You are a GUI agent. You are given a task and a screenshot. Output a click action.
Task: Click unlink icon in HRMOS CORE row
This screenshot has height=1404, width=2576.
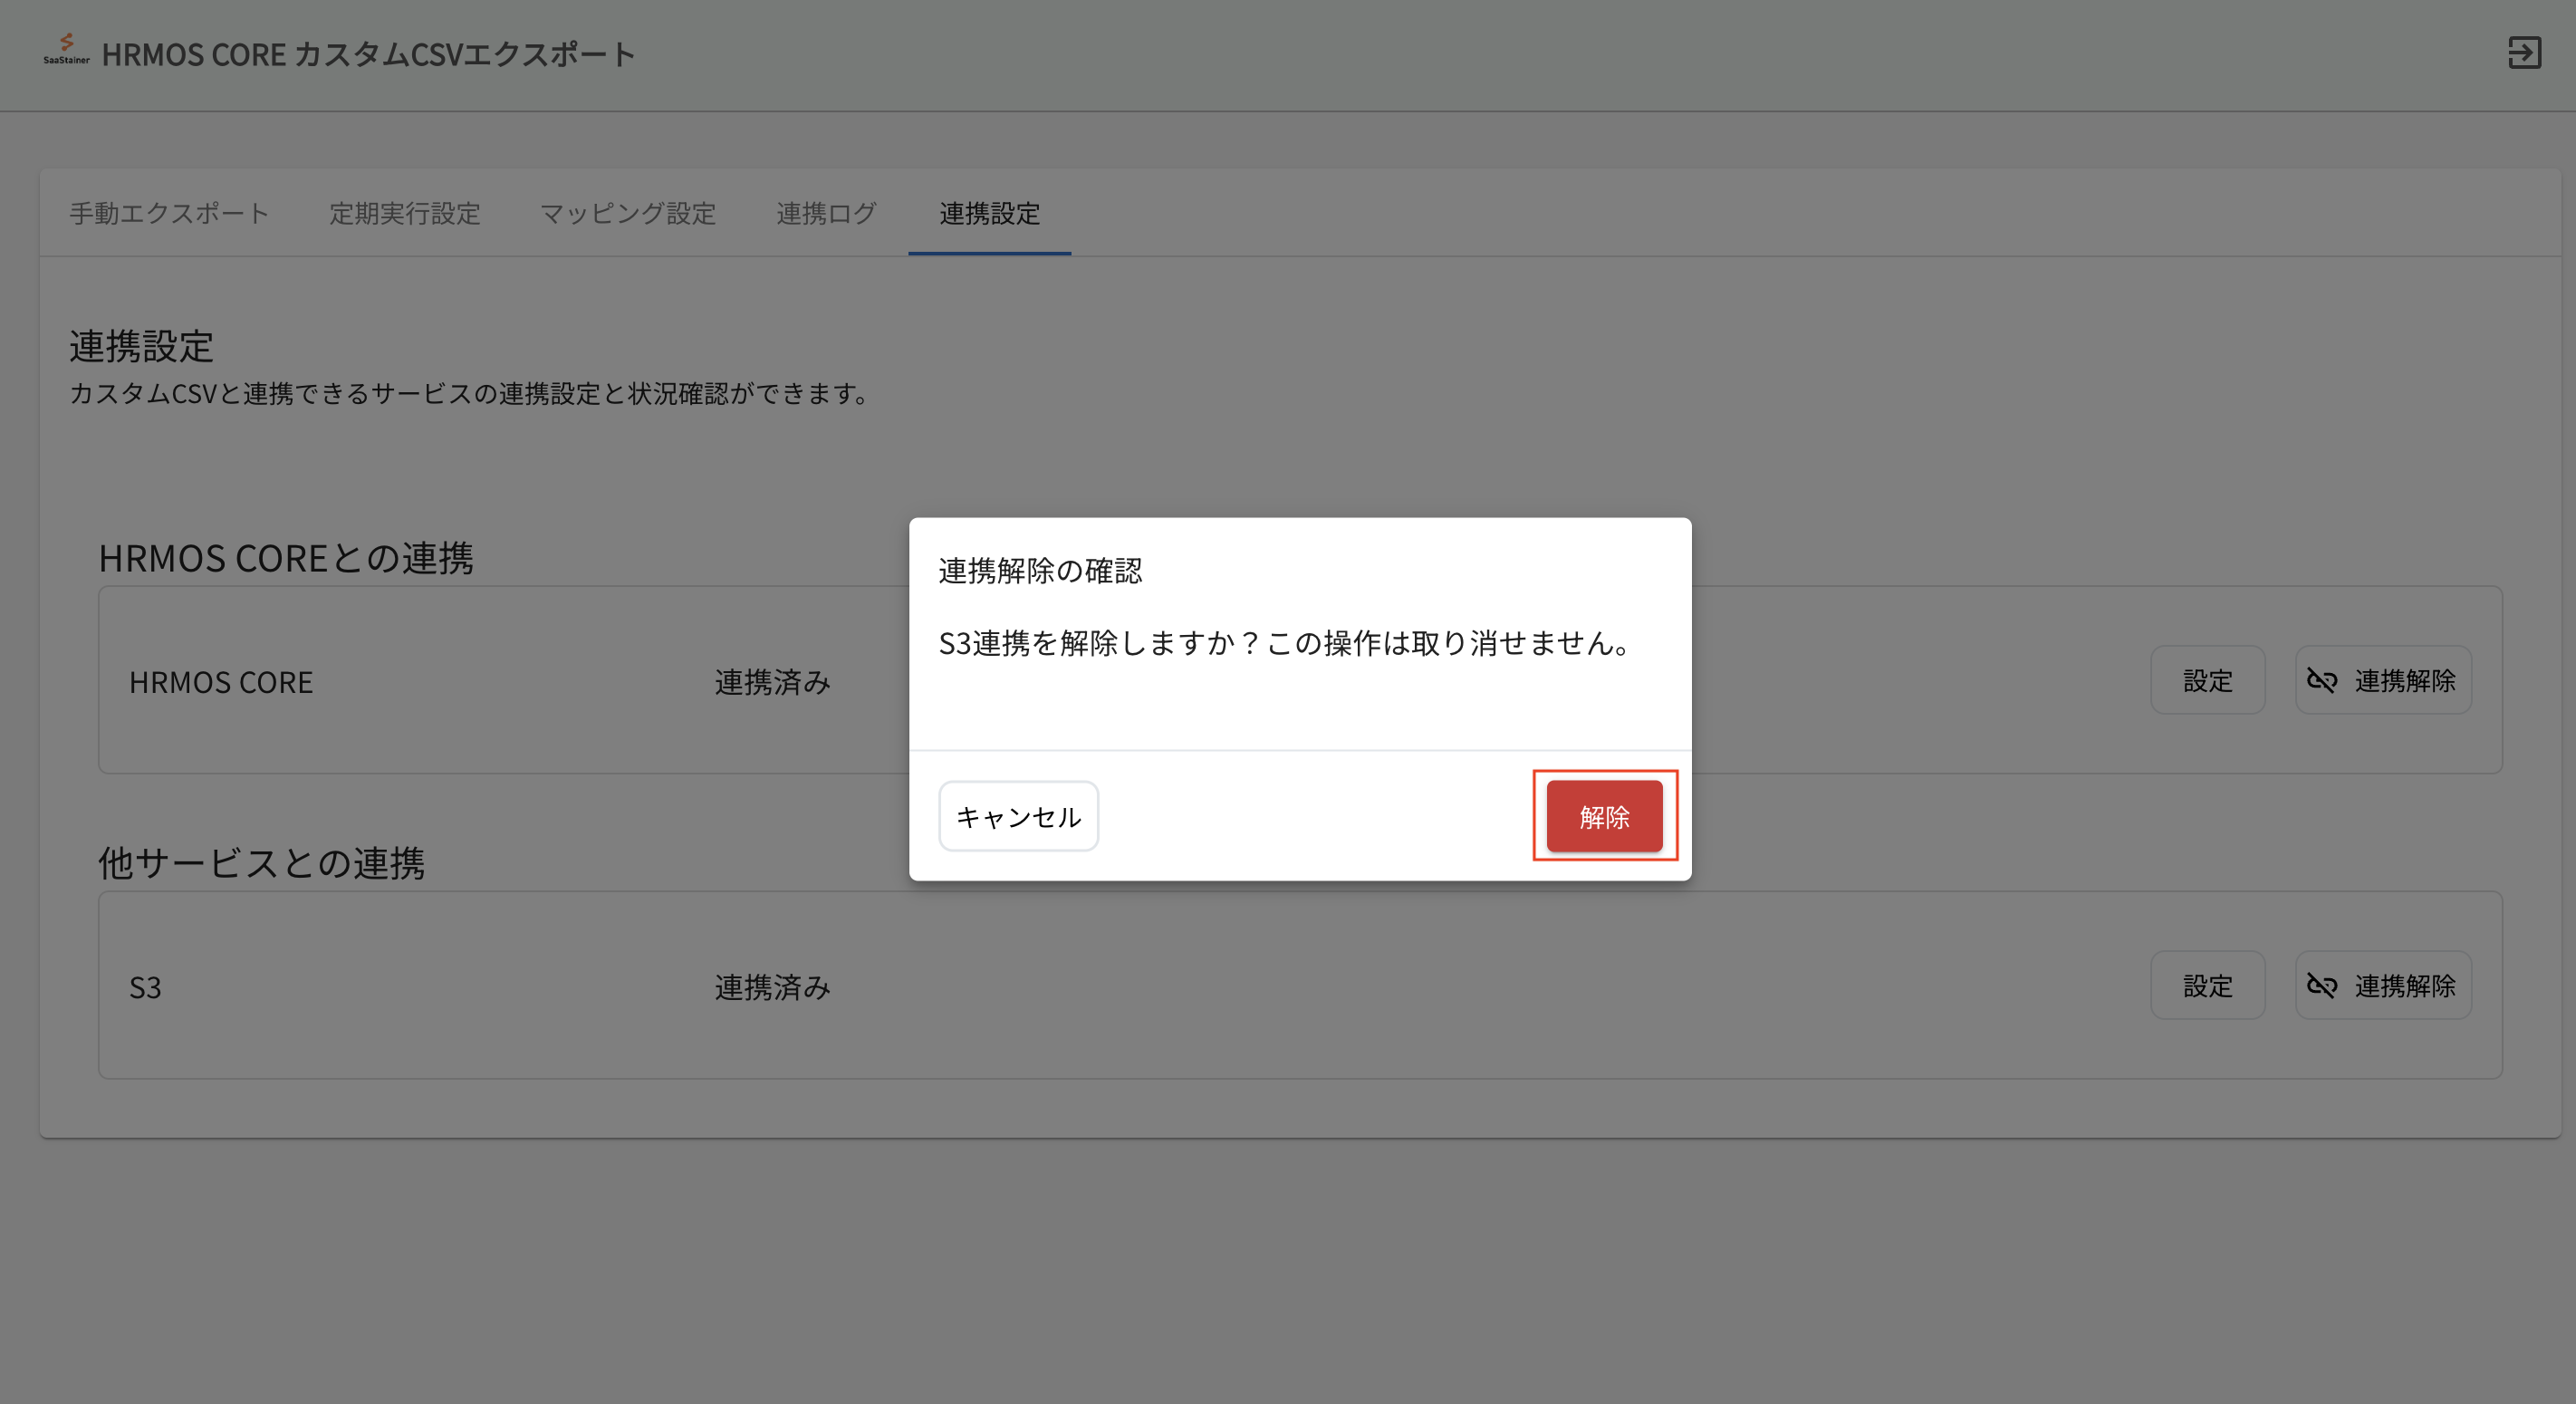2321,681
